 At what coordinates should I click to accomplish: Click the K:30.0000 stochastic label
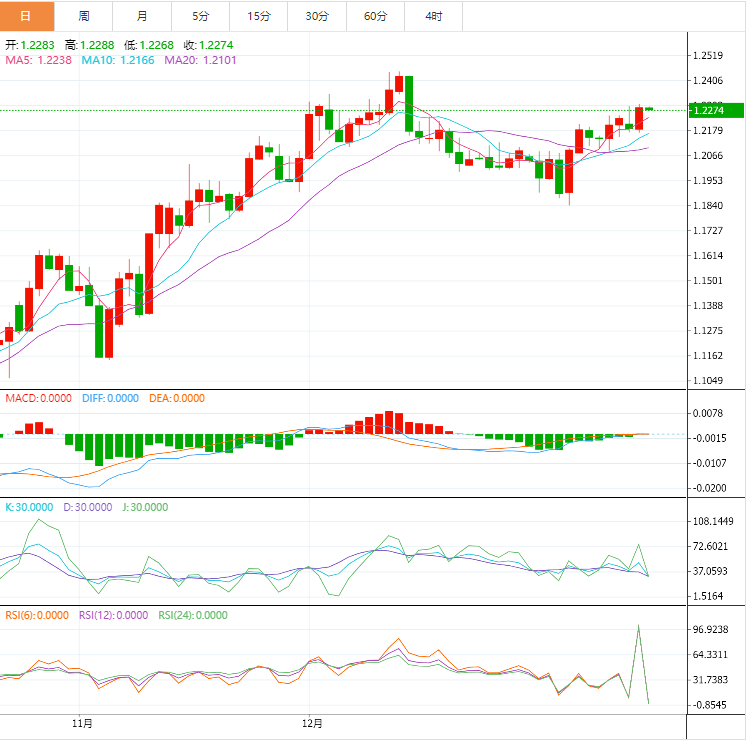(30, 507)
